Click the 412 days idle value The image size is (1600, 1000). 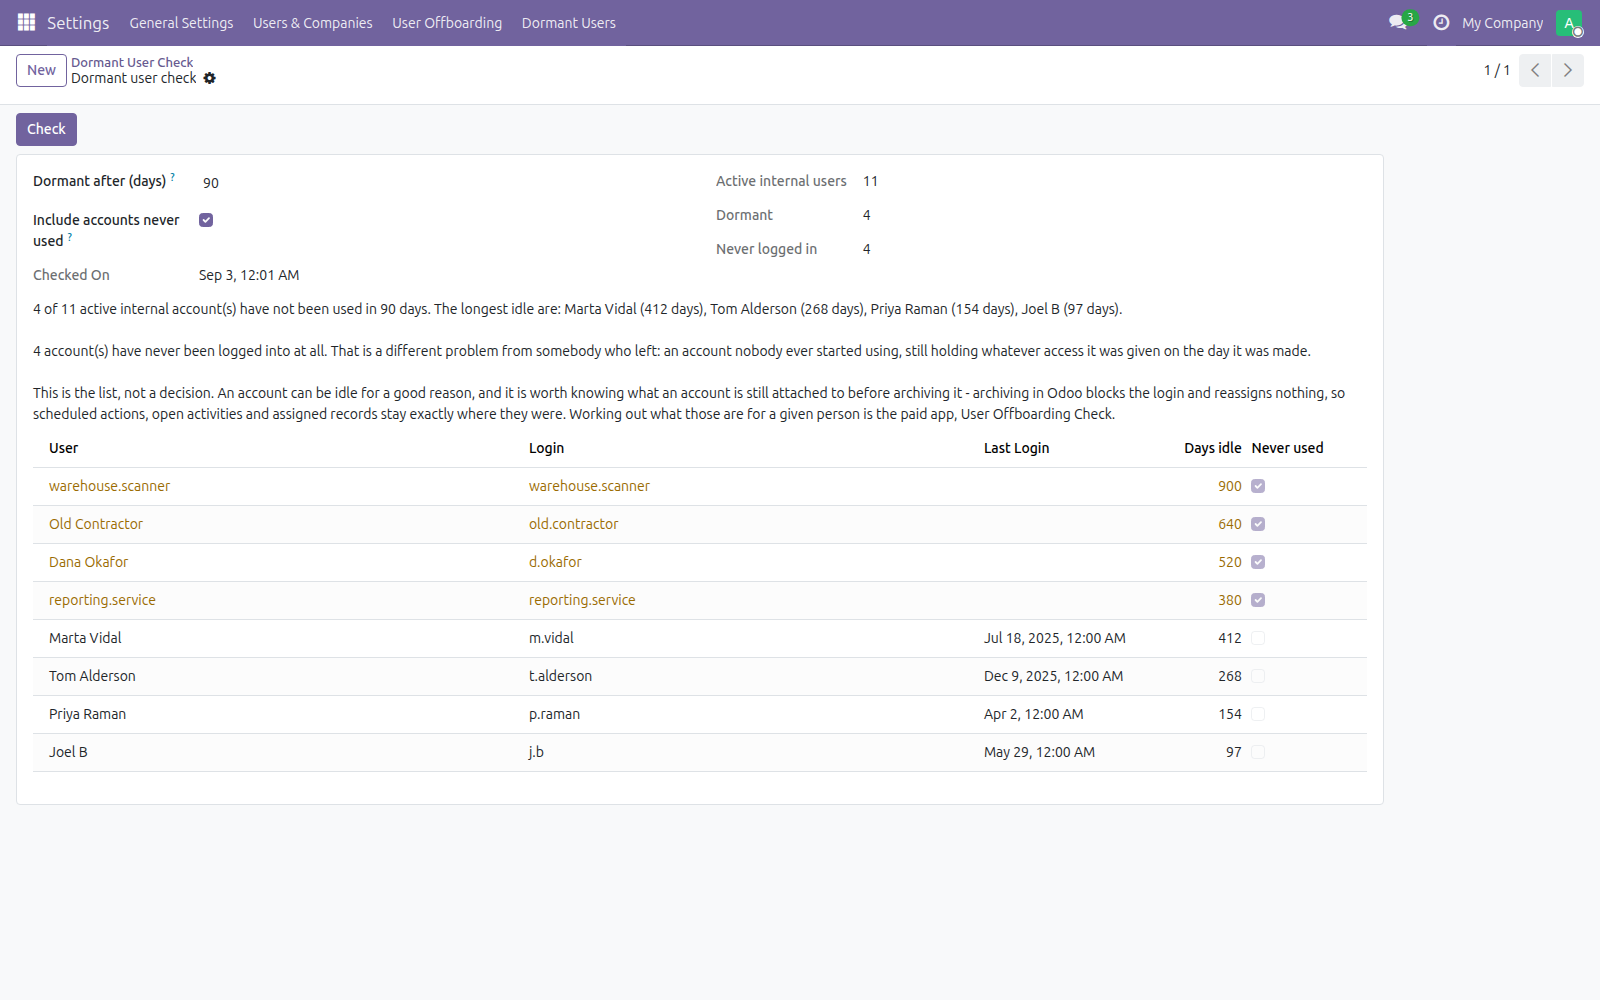pyautogui.click(x=1230, y=638)
